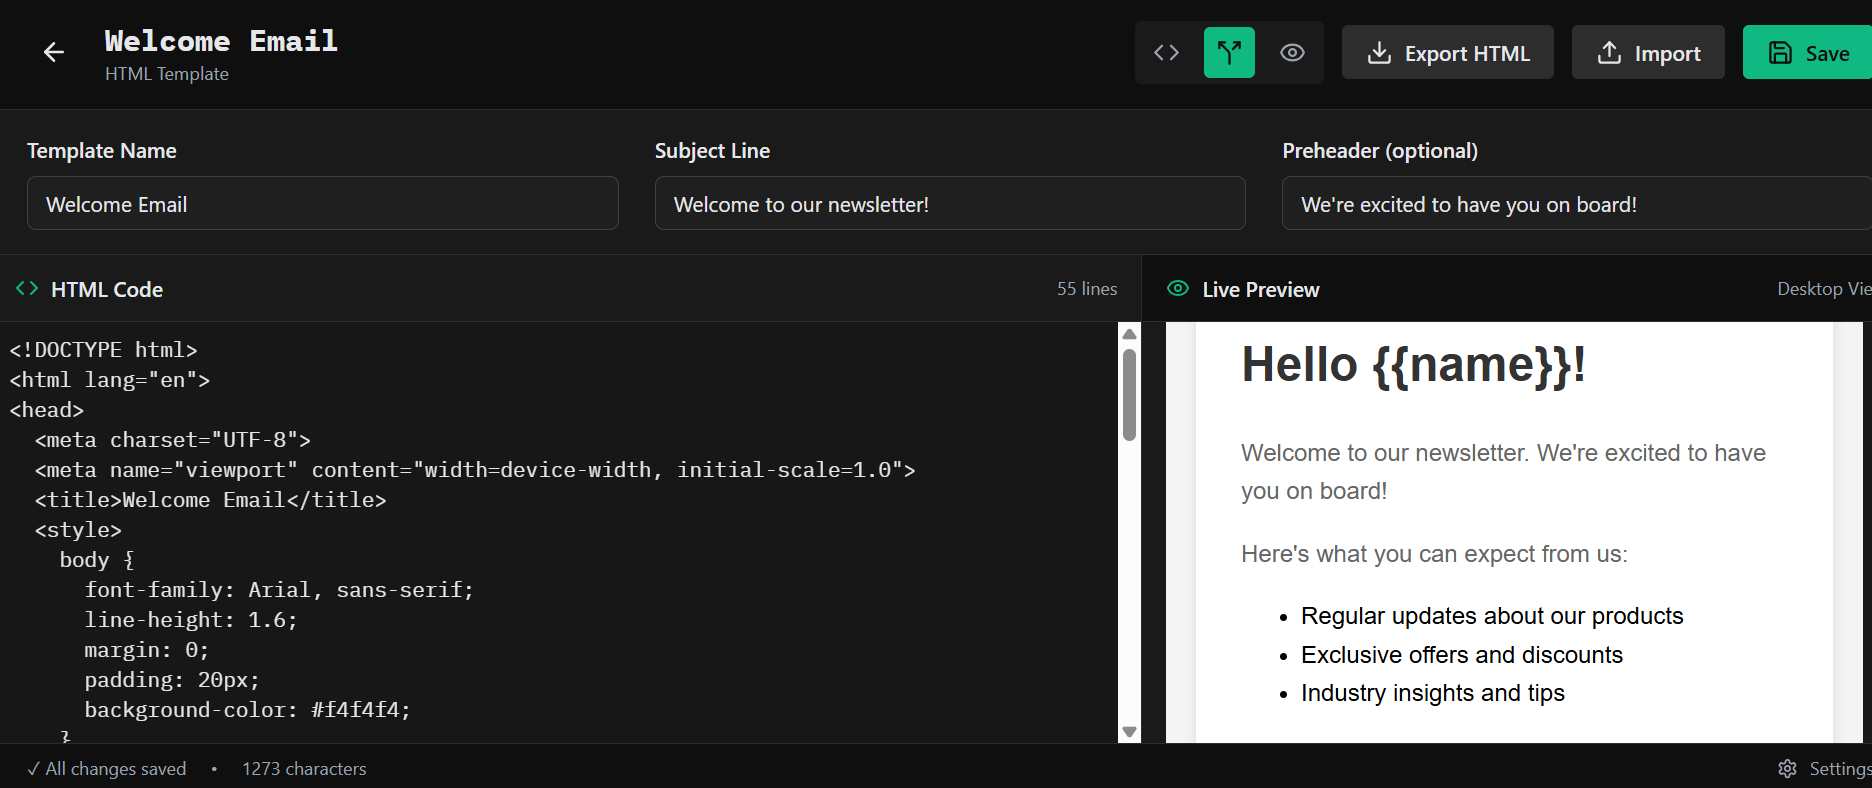Click the Import button
Screen dimensions: 1872x788
point(1647,53)
